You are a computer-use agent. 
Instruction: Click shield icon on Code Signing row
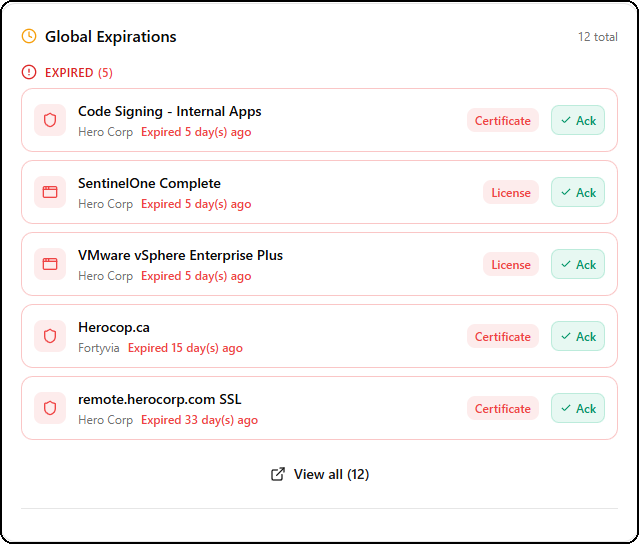50,120
